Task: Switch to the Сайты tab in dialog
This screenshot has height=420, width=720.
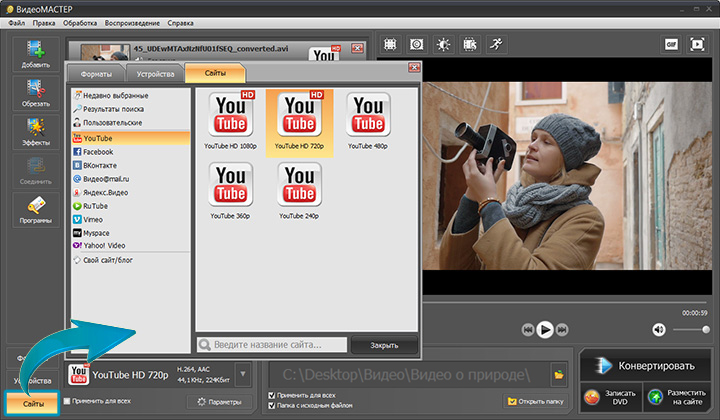Action: [215, 73]
